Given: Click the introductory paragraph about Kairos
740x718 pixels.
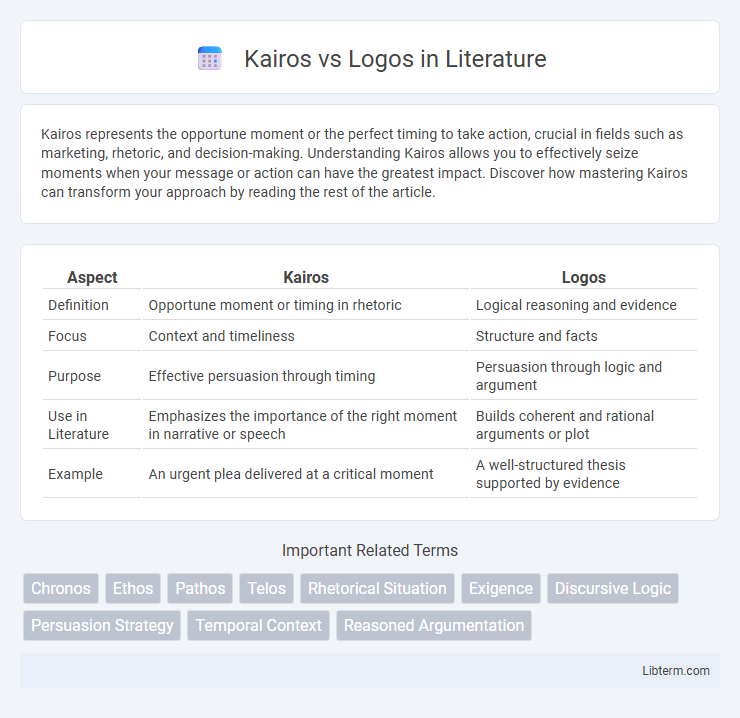Looking at the screenshot, I should pos(364,163).
